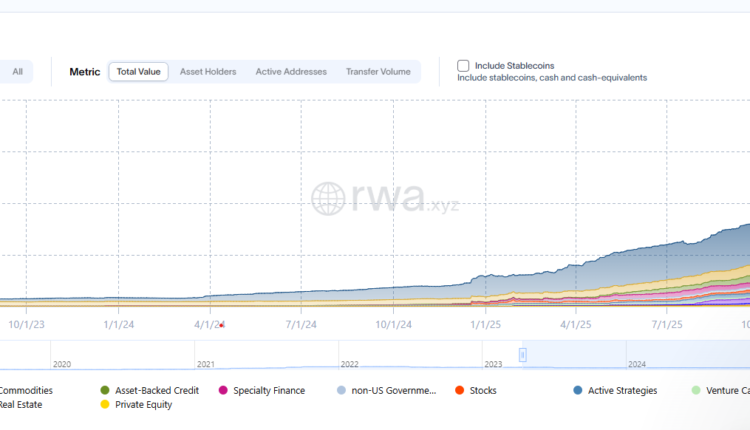Click the non-US Government legend dot

342,390
